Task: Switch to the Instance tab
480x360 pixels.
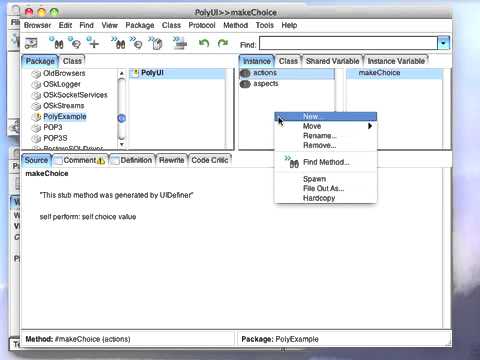Action: pos(256,61)
